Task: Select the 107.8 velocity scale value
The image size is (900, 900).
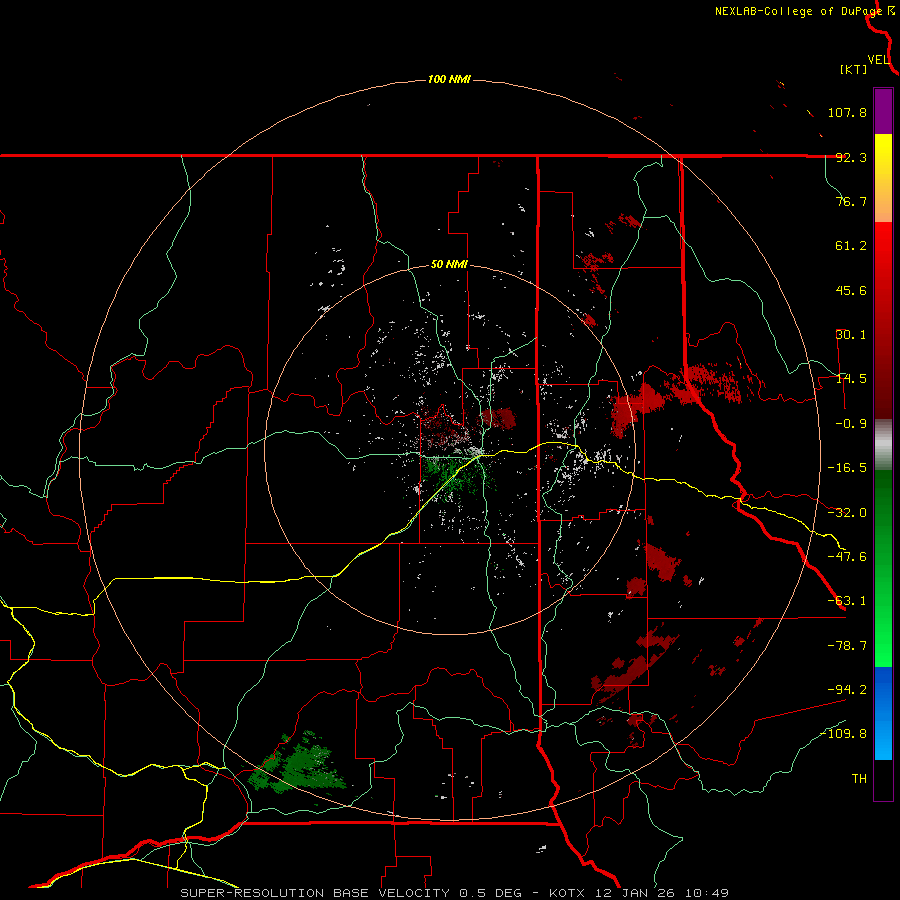Action: [x=847, y=112]
